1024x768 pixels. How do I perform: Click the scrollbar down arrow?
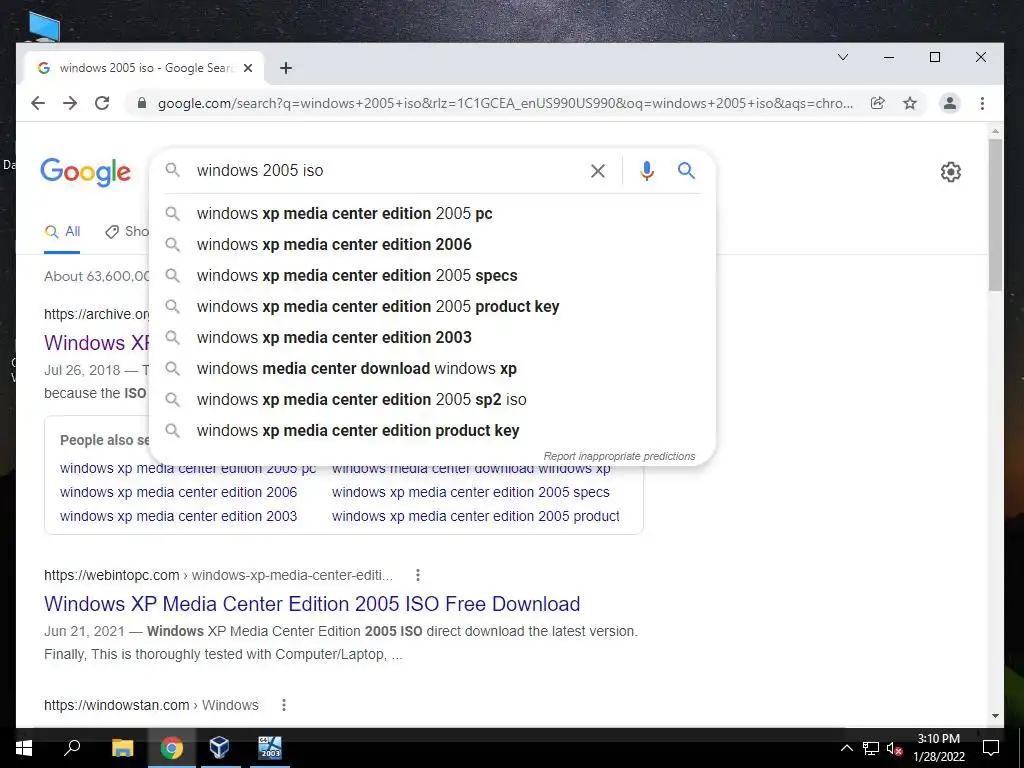995,716
